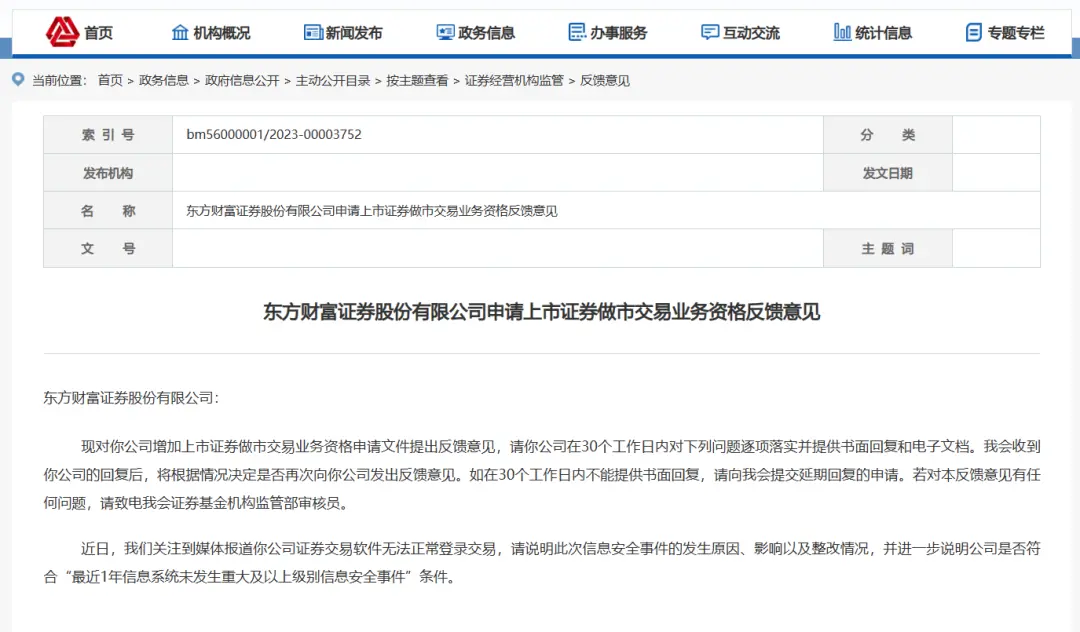Select the 新闻发布 menu item
The width and height of the screenshot is (1080, 632).
click(x=354, y=32)
